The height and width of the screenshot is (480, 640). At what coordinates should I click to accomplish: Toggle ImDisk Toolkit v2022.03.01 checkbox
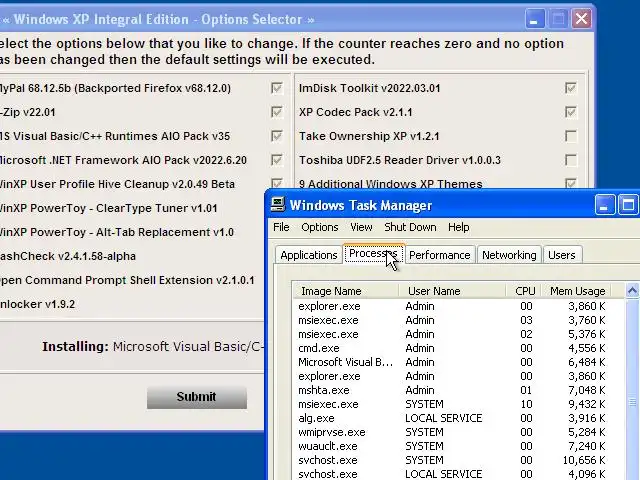(x=571, y=88)
